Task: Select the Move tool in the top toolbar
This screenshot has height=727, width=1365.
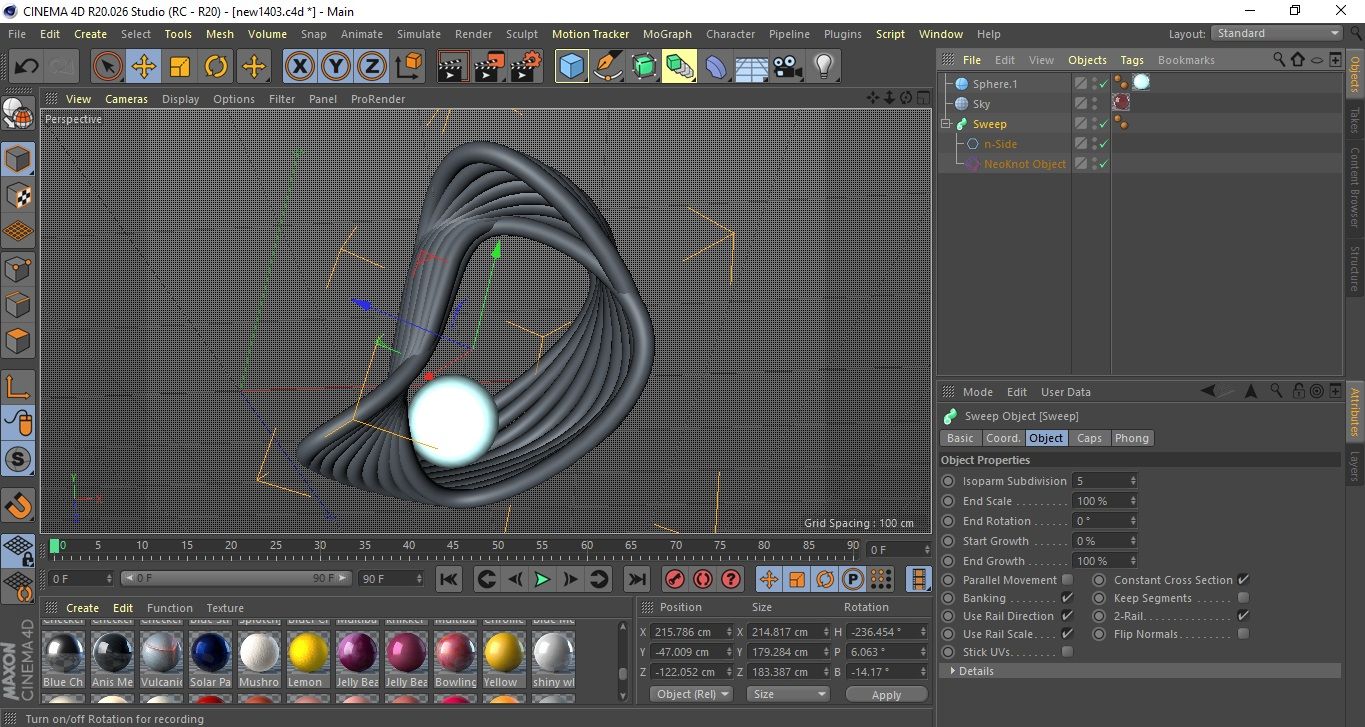Action: [144, 67]
